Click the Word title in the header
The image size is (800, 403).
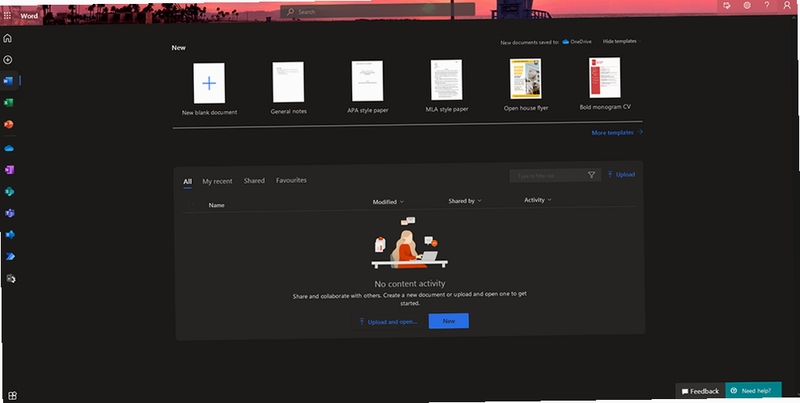[29, 16]
